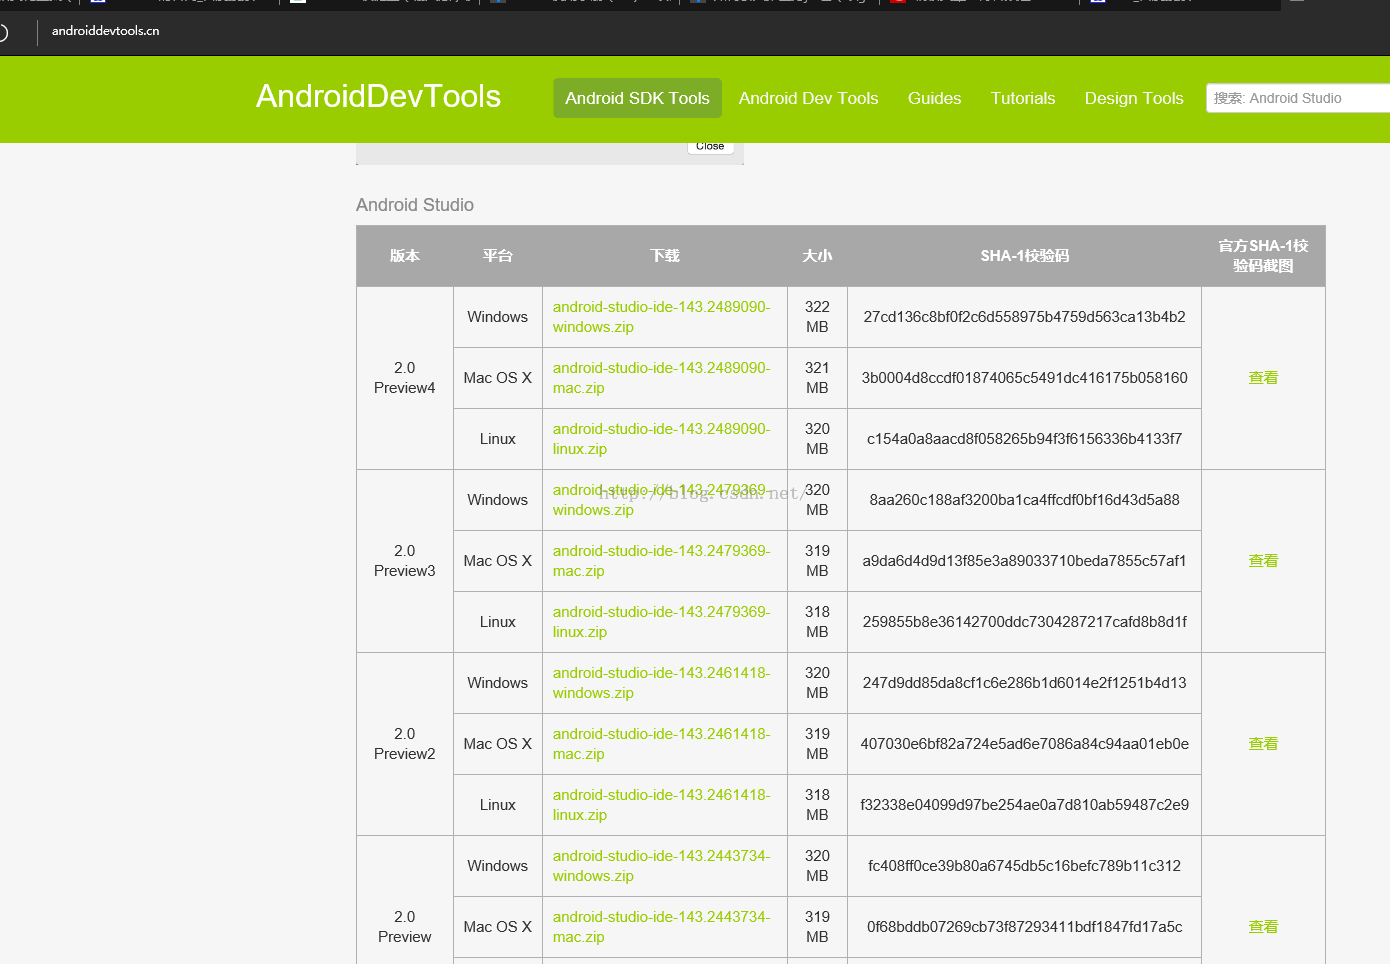Download android-studio-ide-143.2479369-windows.zip
Screen dimensions: 1390x964
pyautogui.click(x=661, y=500)
